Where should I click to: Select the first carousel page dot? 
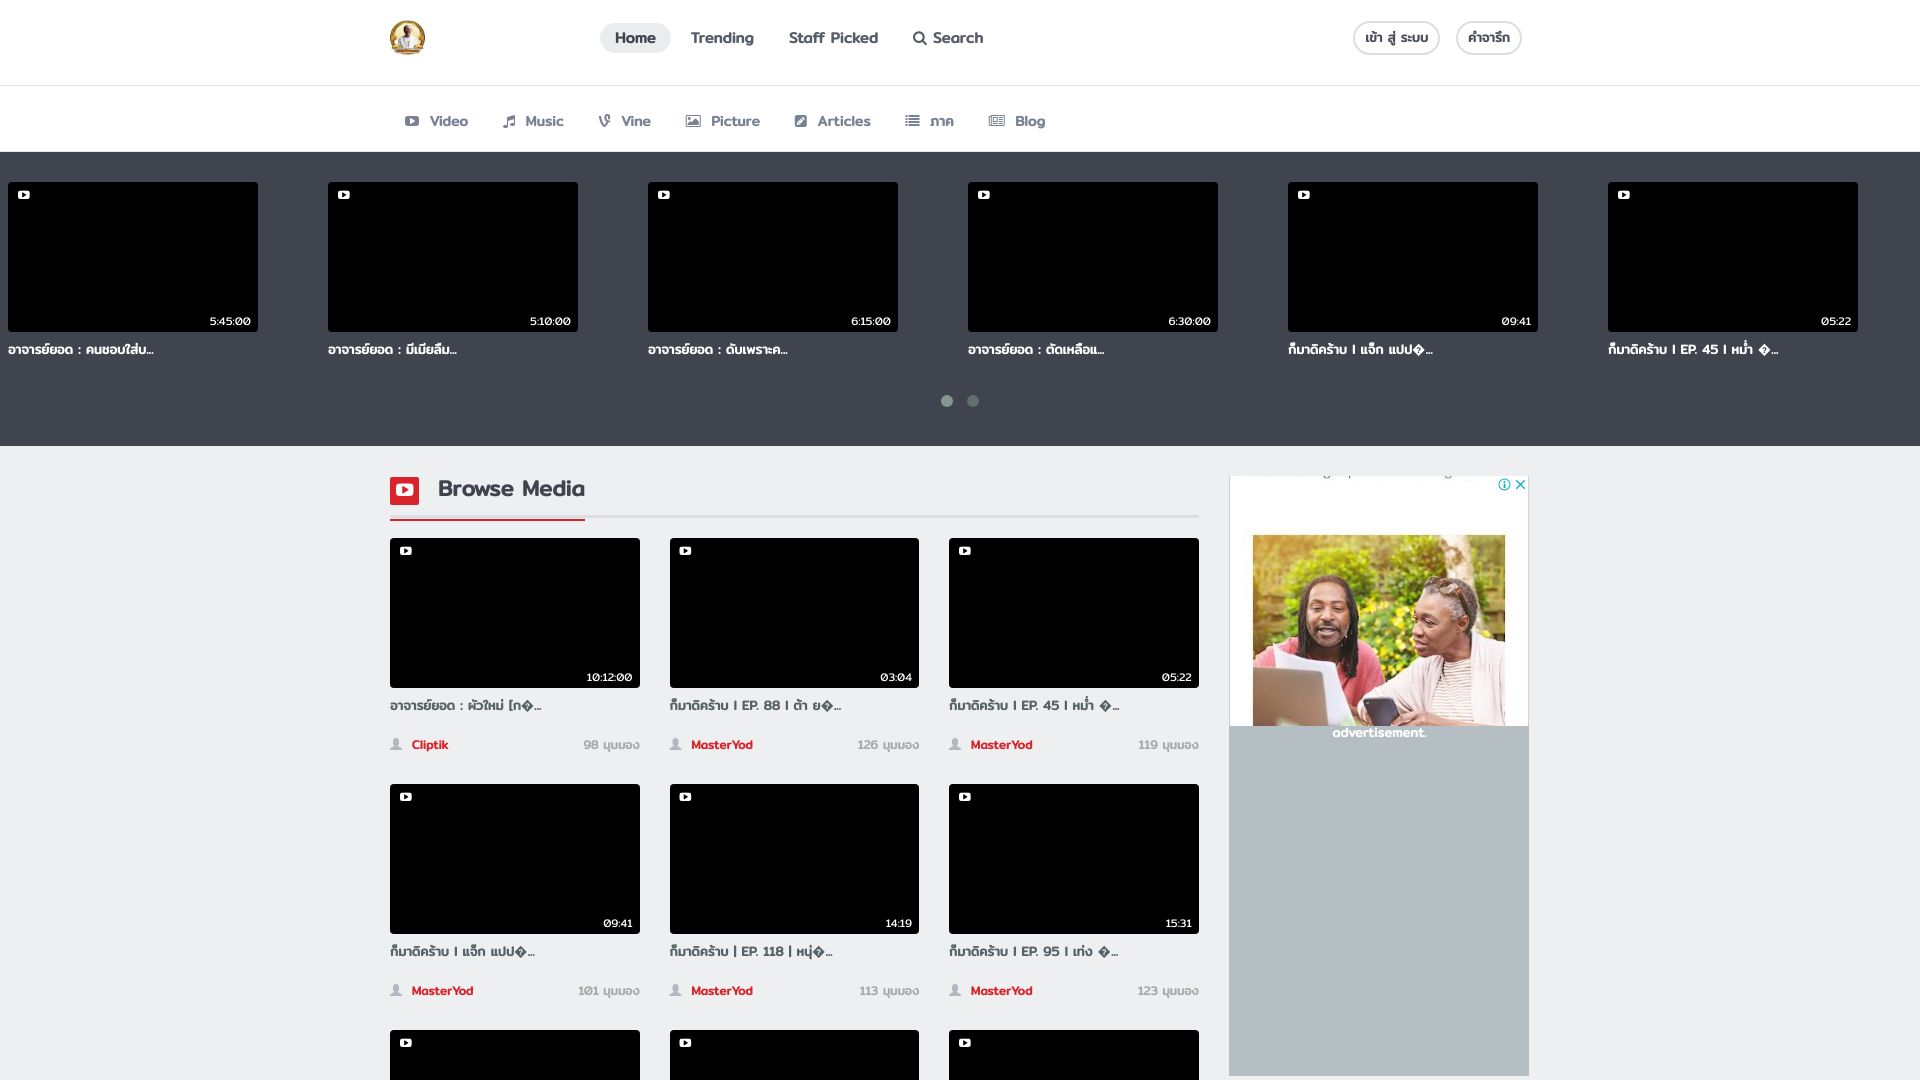click(947, 401)
